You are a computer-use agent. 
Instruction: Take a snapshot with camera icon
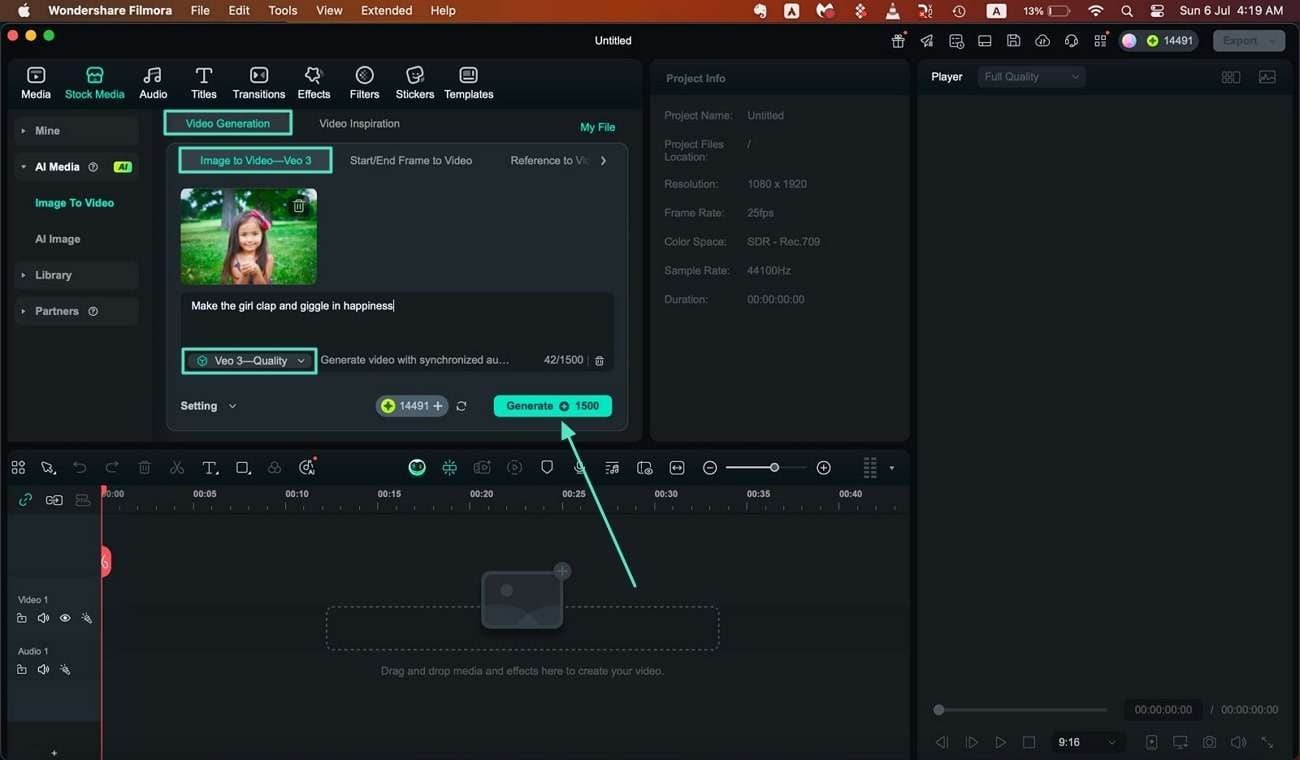1210,743
